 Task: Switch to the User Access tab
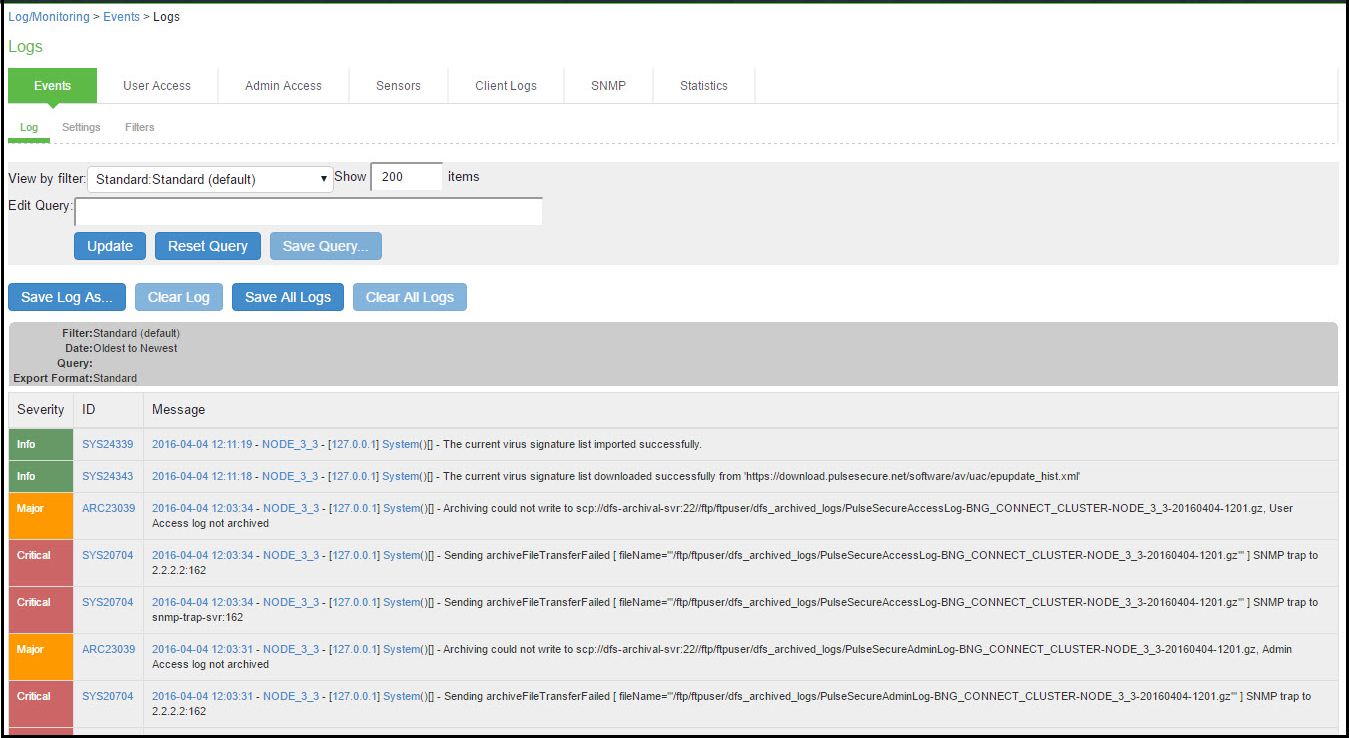156,86
